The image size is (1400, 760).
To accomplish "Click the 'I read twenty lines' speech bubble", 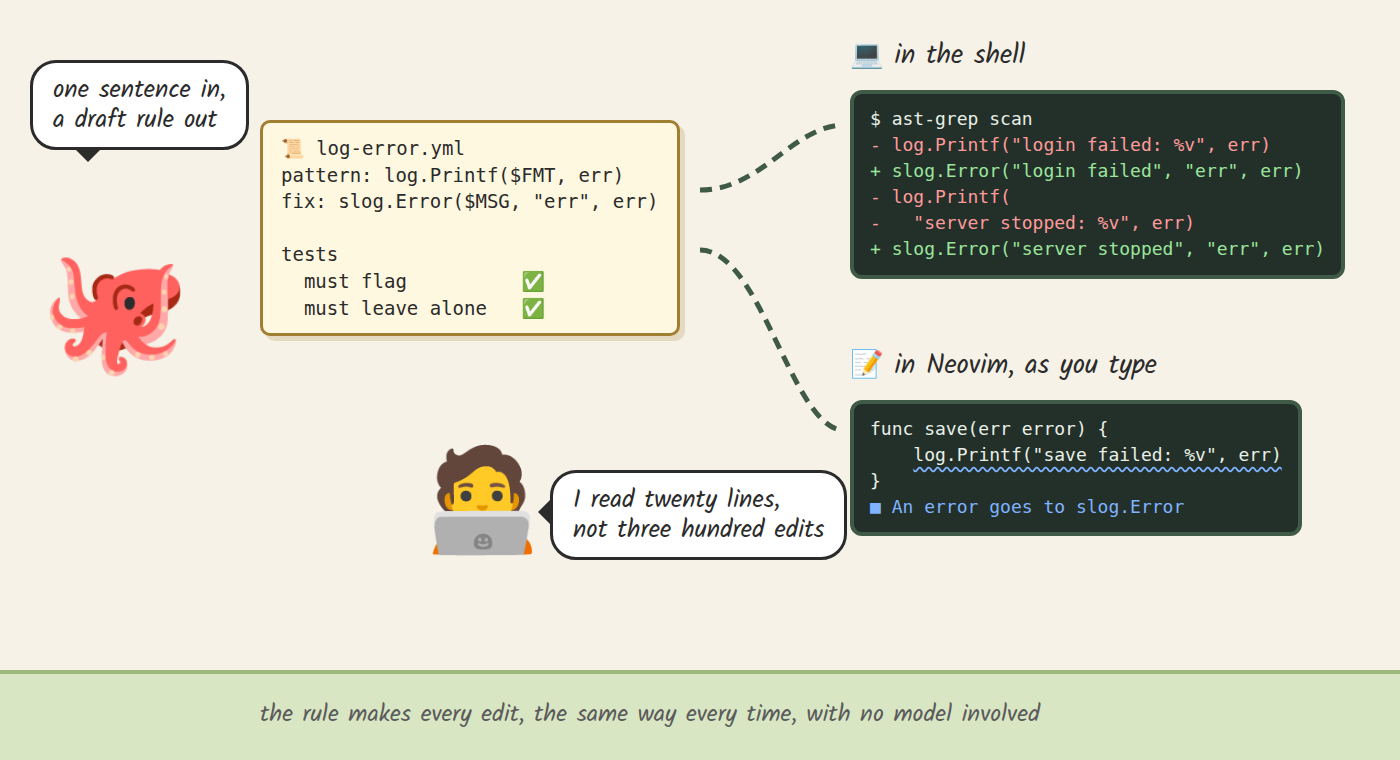I will [698, 514].
